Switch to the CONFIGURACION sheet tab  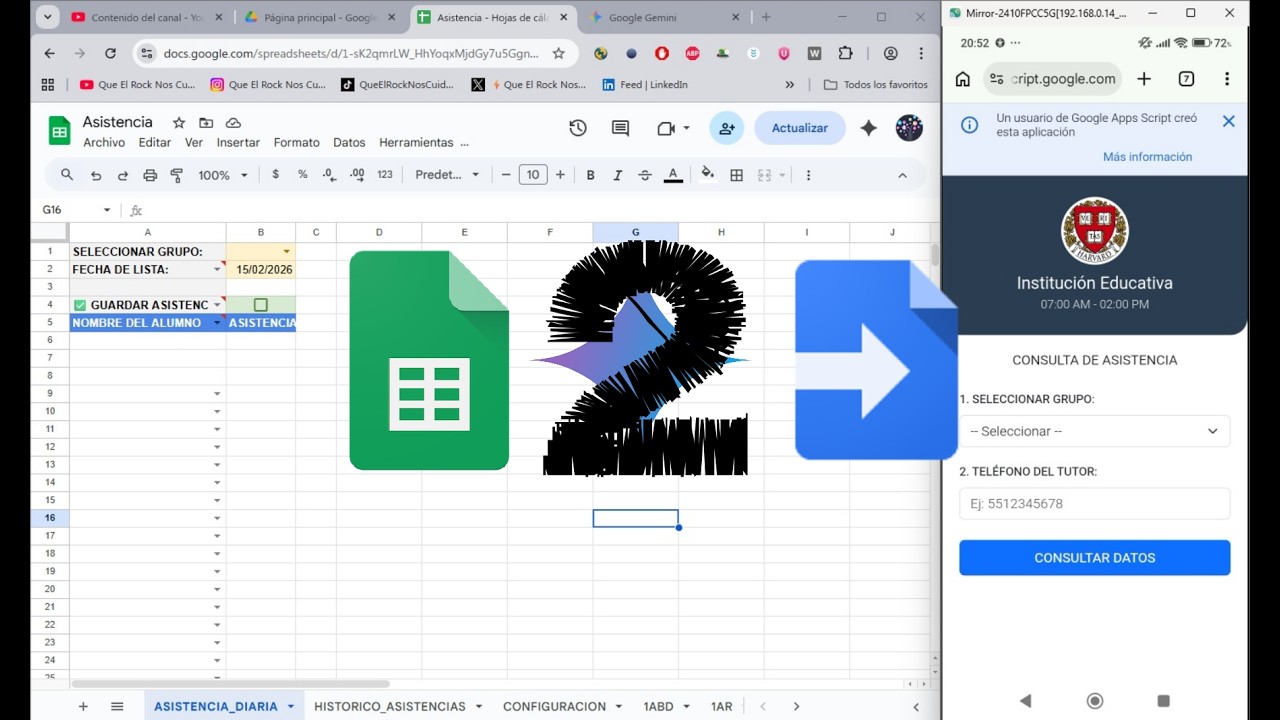pos(554,706)
